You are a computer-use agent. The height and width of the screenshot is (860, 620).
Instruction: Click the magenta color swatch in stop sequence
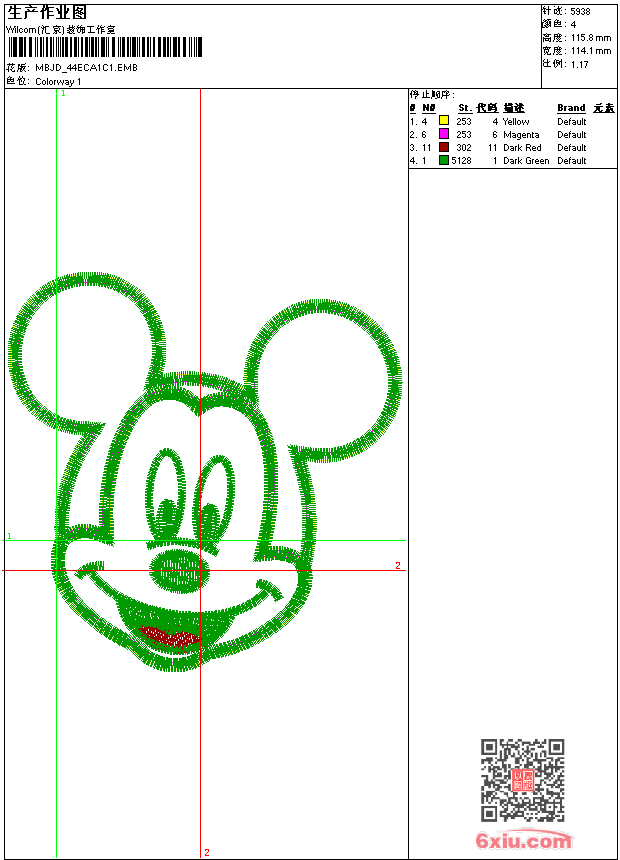pyautogui.click(x=444, y=134)
